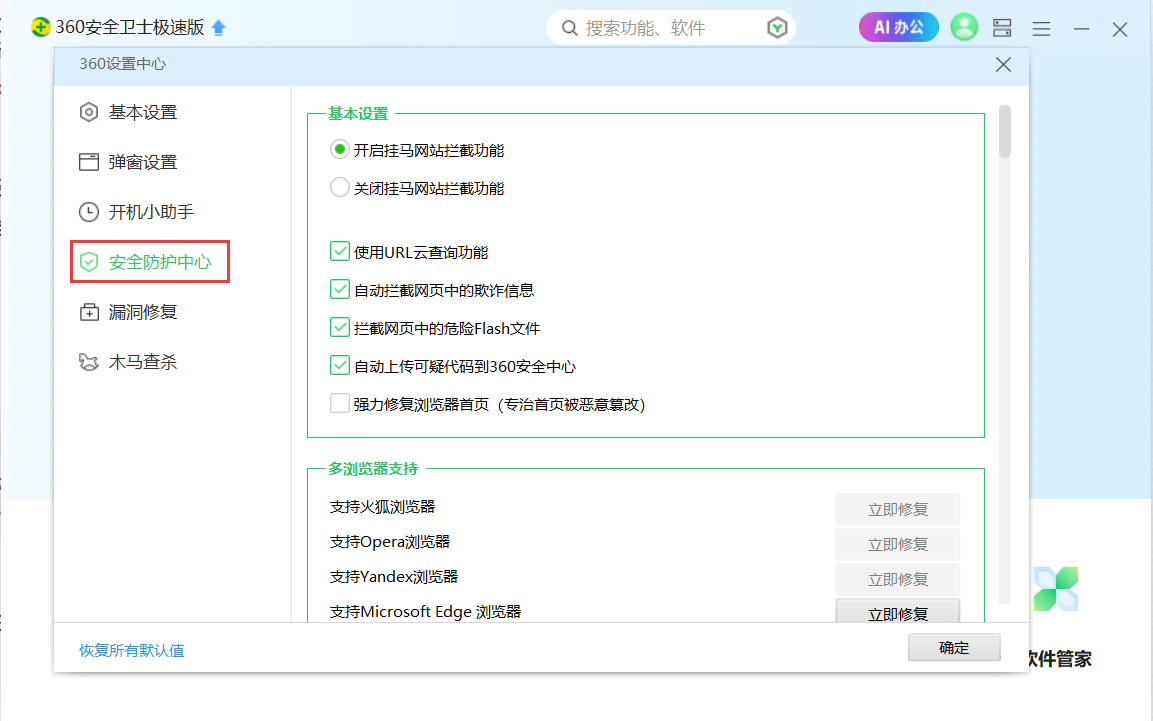1153x721 pixels.
Task: Close the 360设置中心 dialog
Action: pyautogui.click(x=1003, y=65)
